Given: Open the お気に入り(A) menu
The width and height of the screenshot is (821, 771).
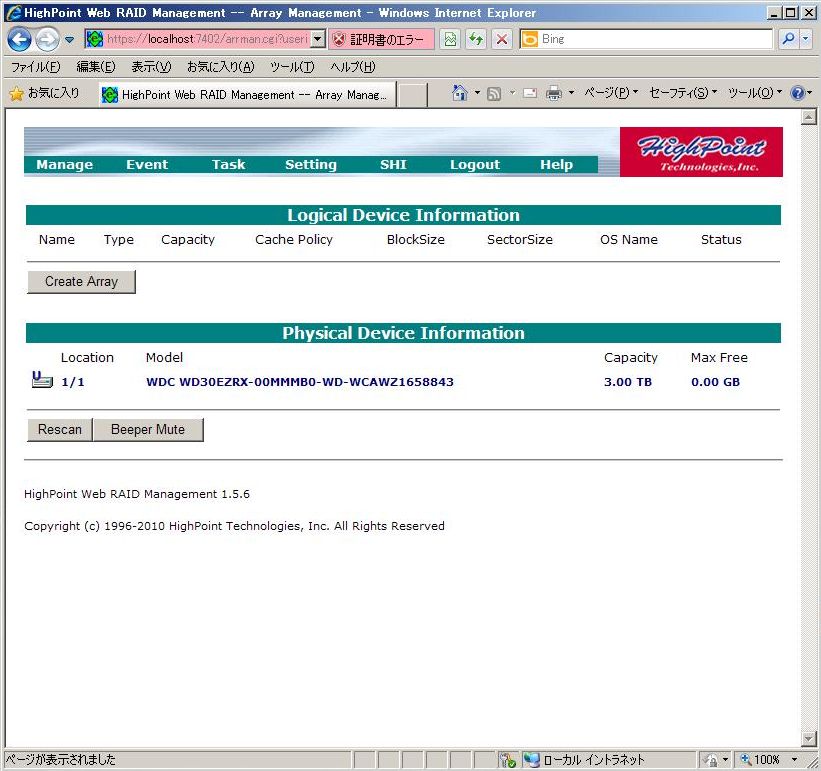Looking at the screenshot, I should point(220,67).
